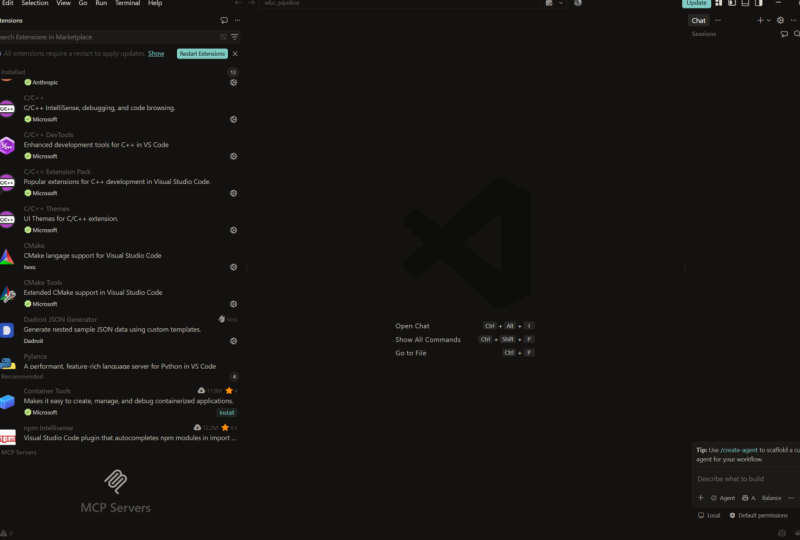Open more options ellipsis in chat input
The image size is (800, 540).
791,498
